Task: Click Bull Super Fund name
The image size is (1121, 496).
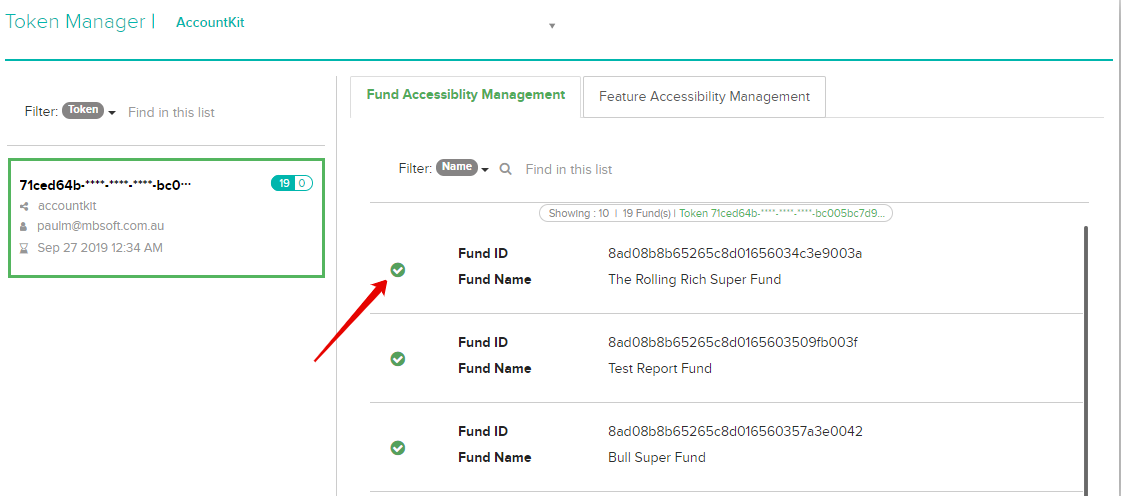Action: (656, 457)
